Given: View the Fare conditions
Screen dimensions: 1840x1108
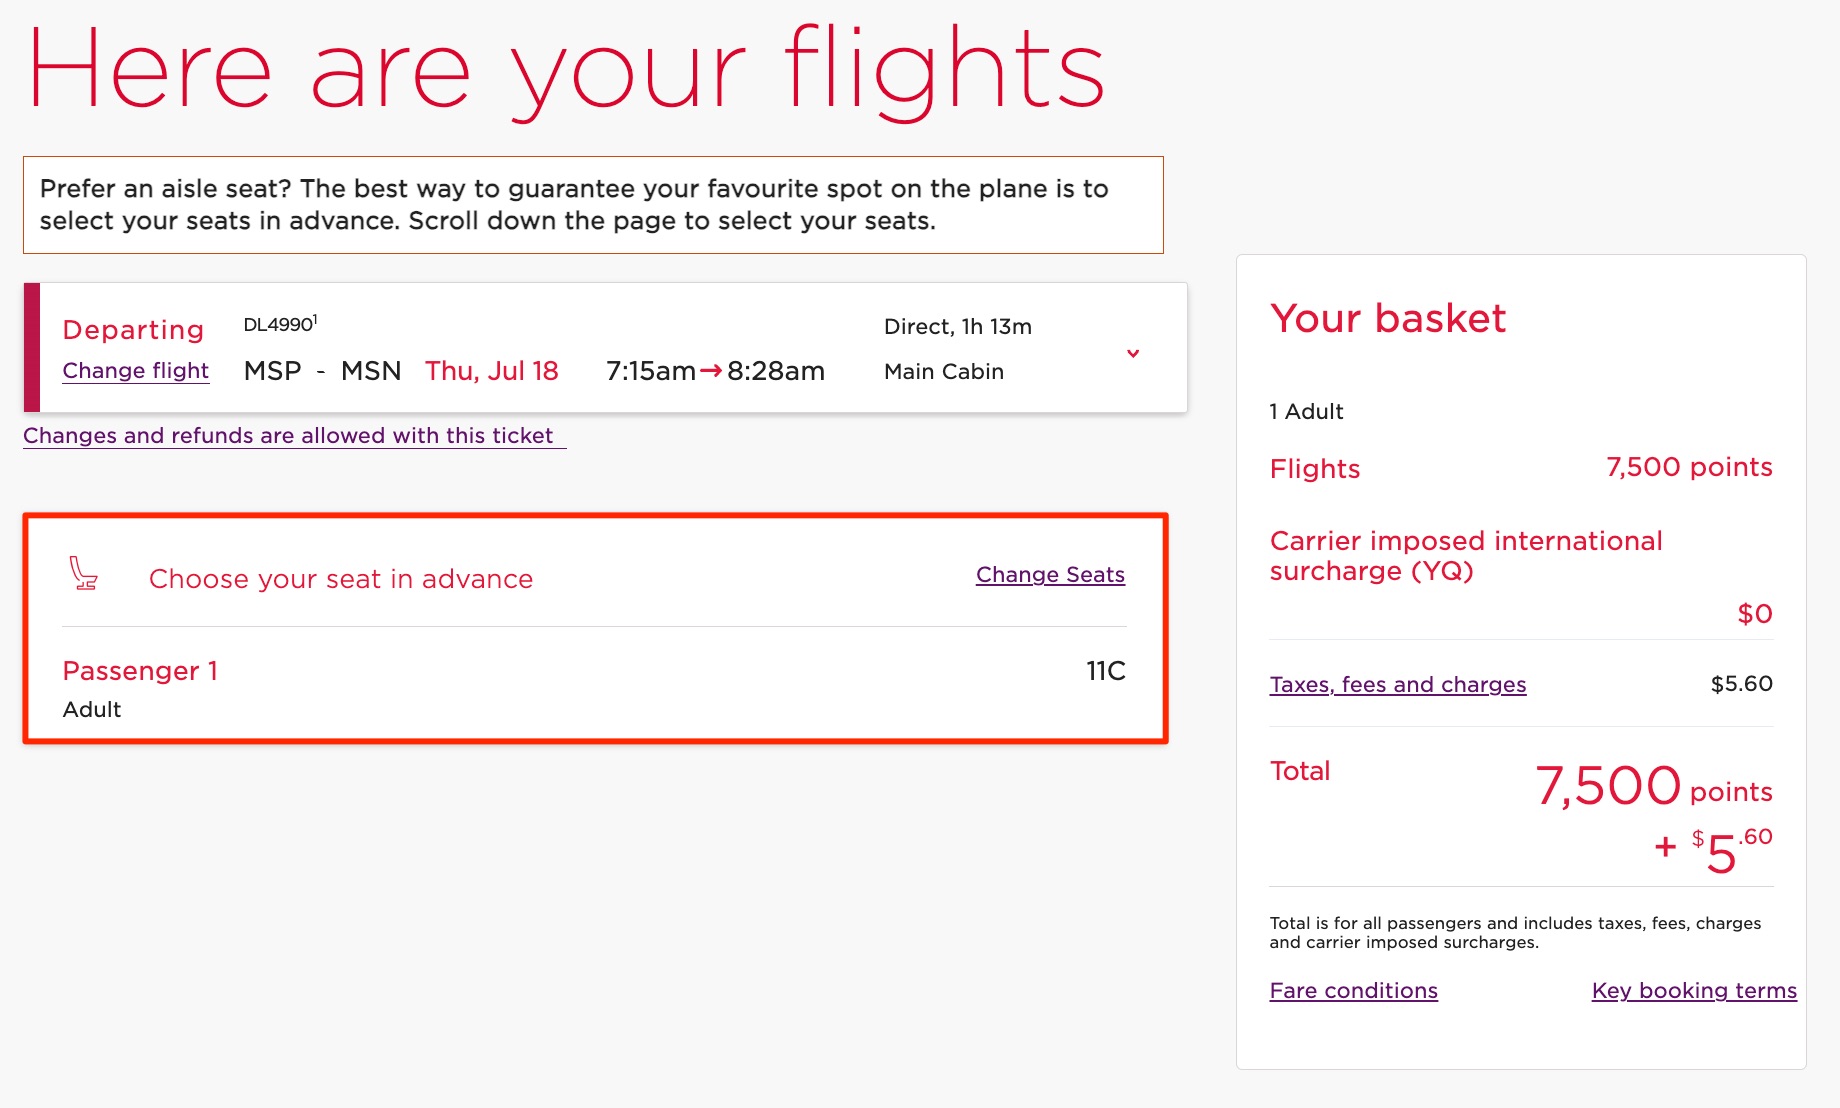Looking at the screenshot, I should tap(1353, 990).
